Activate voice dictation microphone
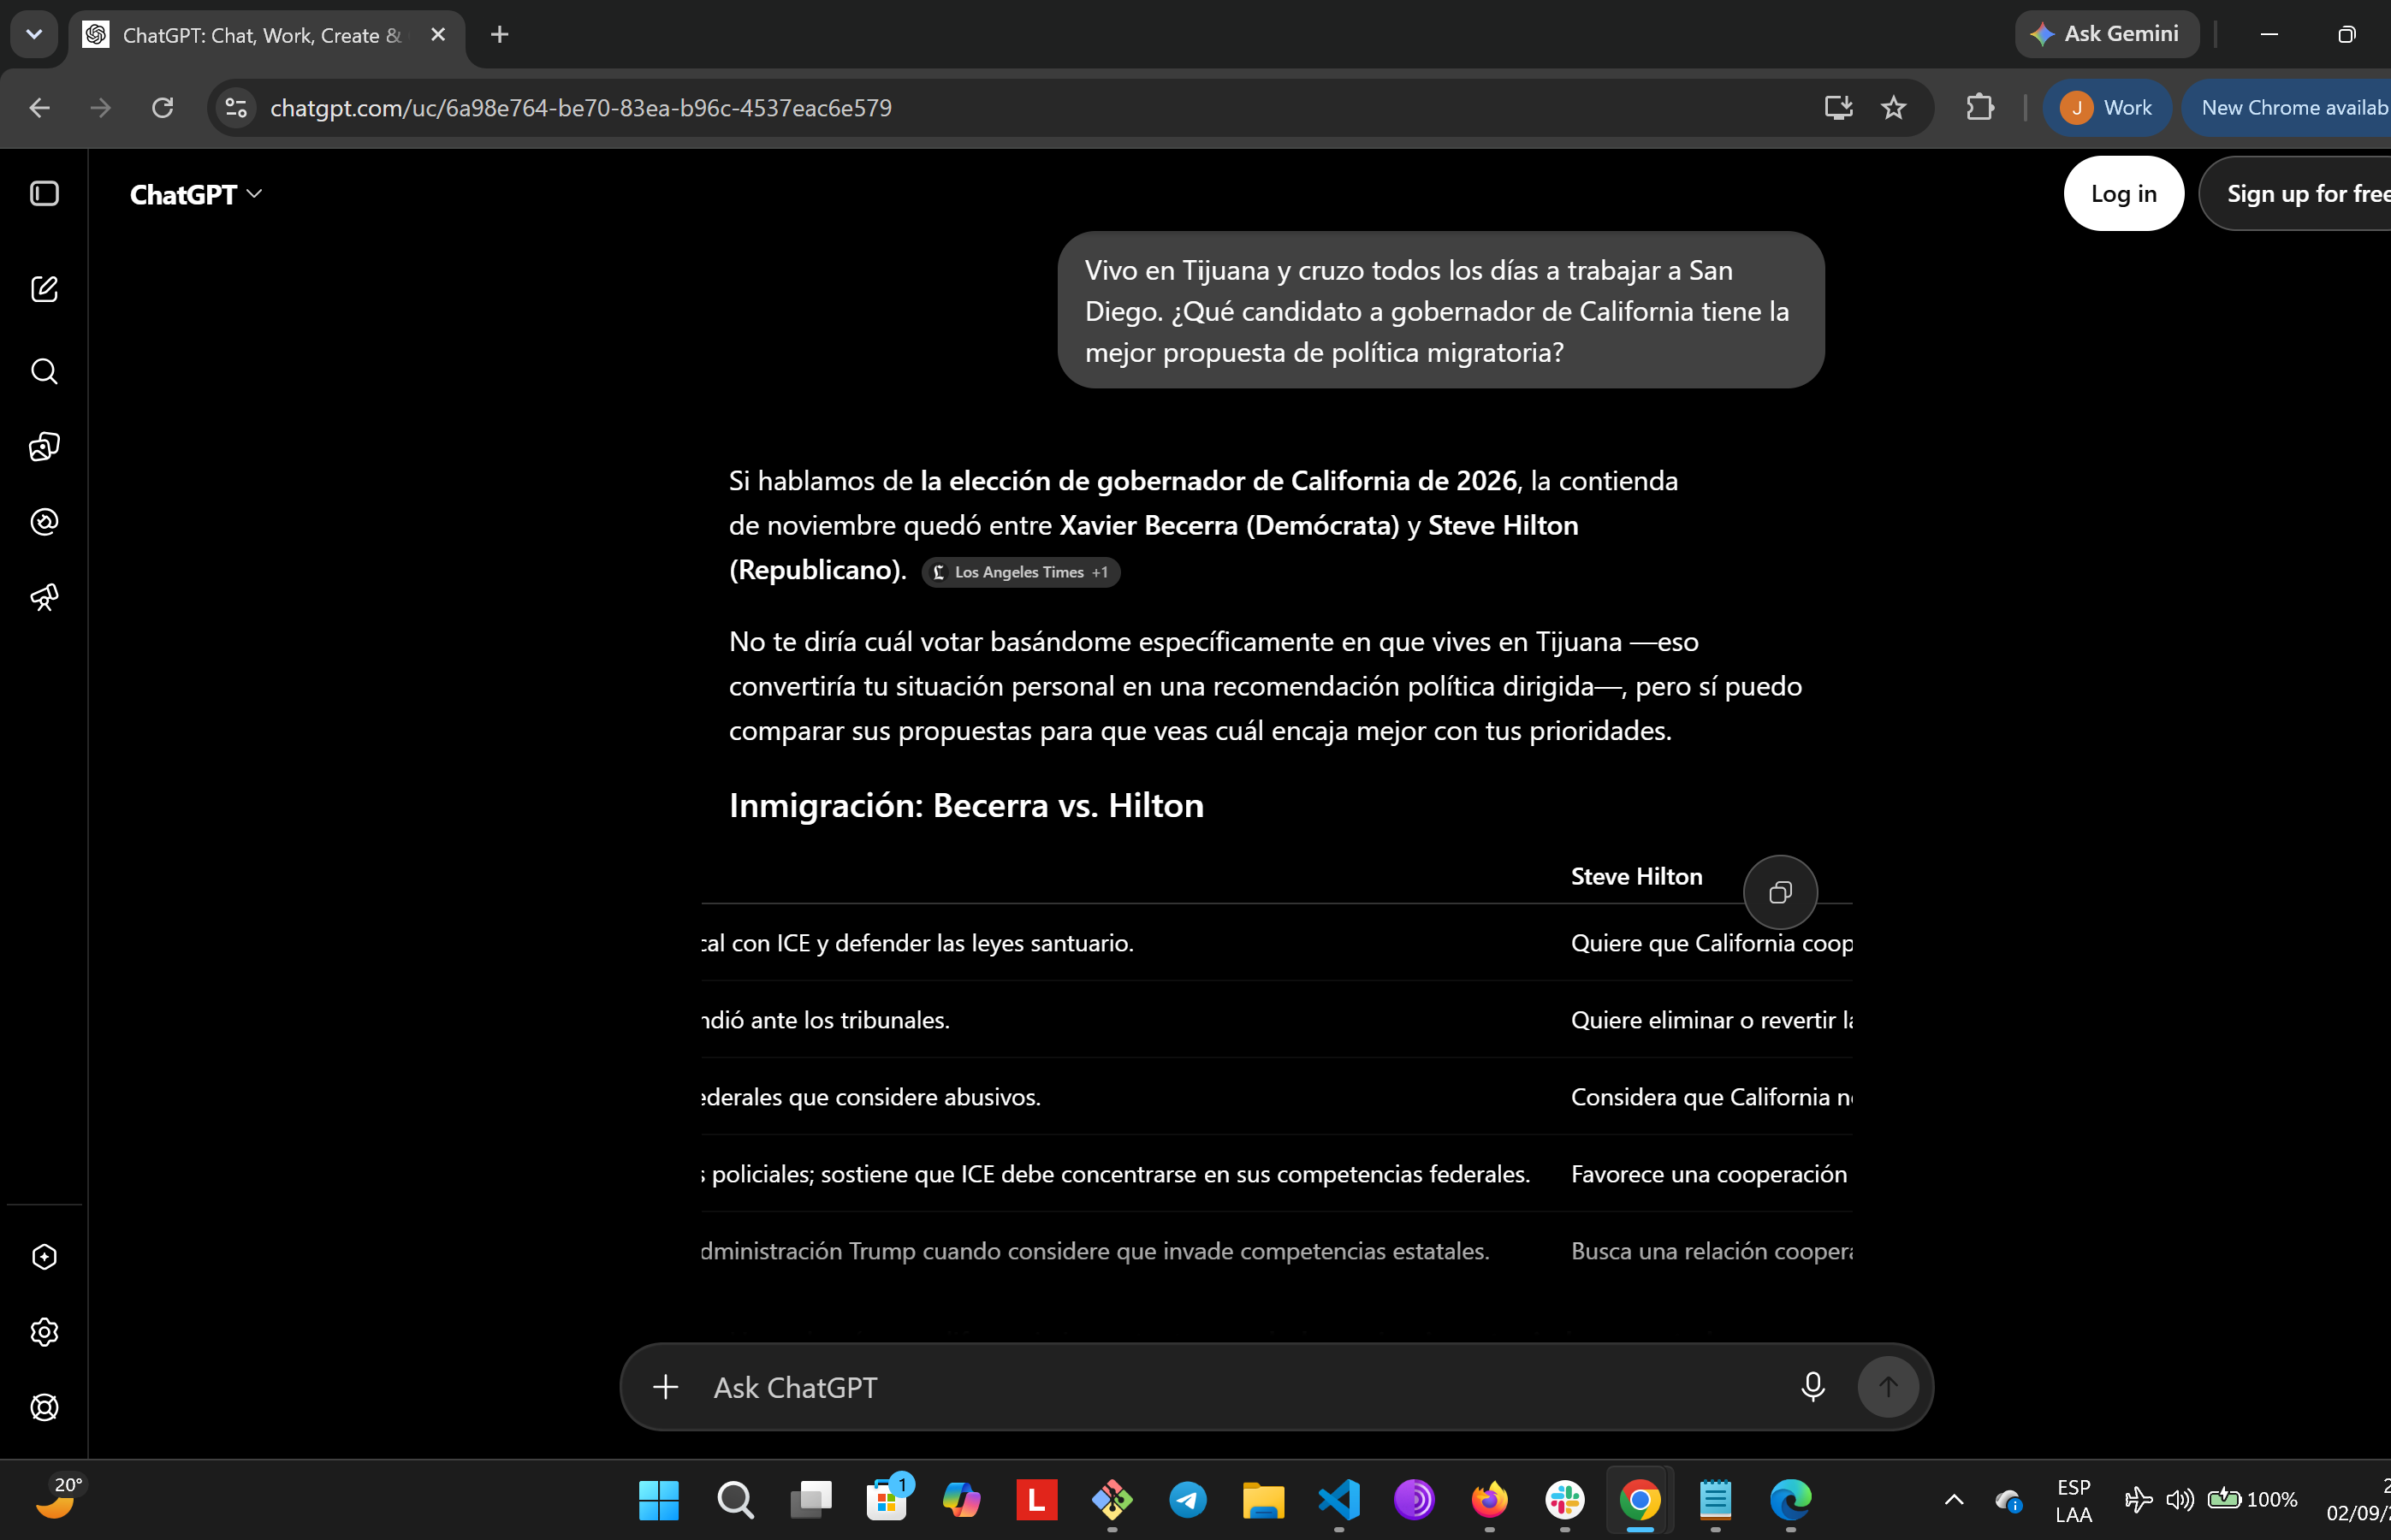The image size is (2391, 1540). tap(1812, 1387)
